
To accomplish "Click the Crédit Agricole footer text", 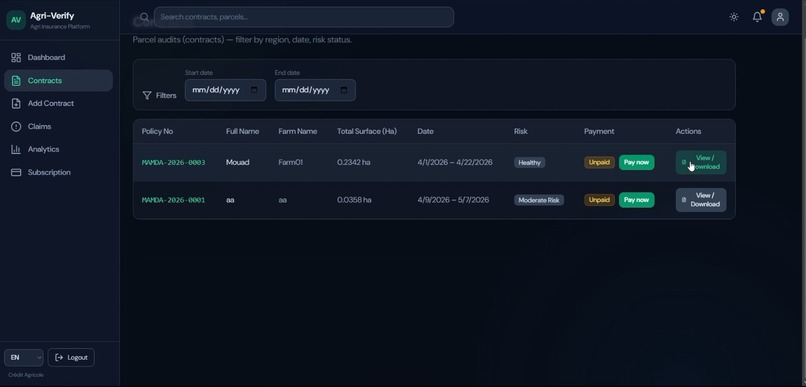I will click(x=26, y=375).
